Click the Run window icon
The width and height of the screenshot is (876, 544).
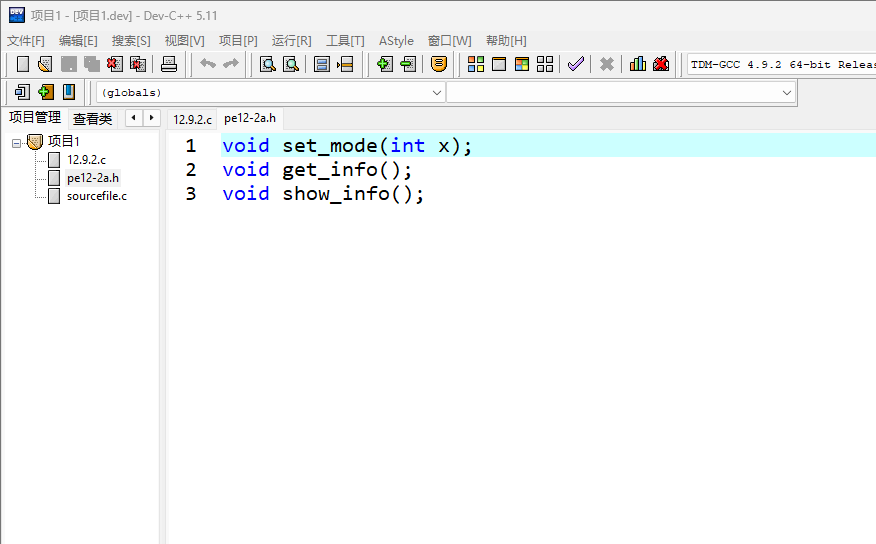pos(499,64)
